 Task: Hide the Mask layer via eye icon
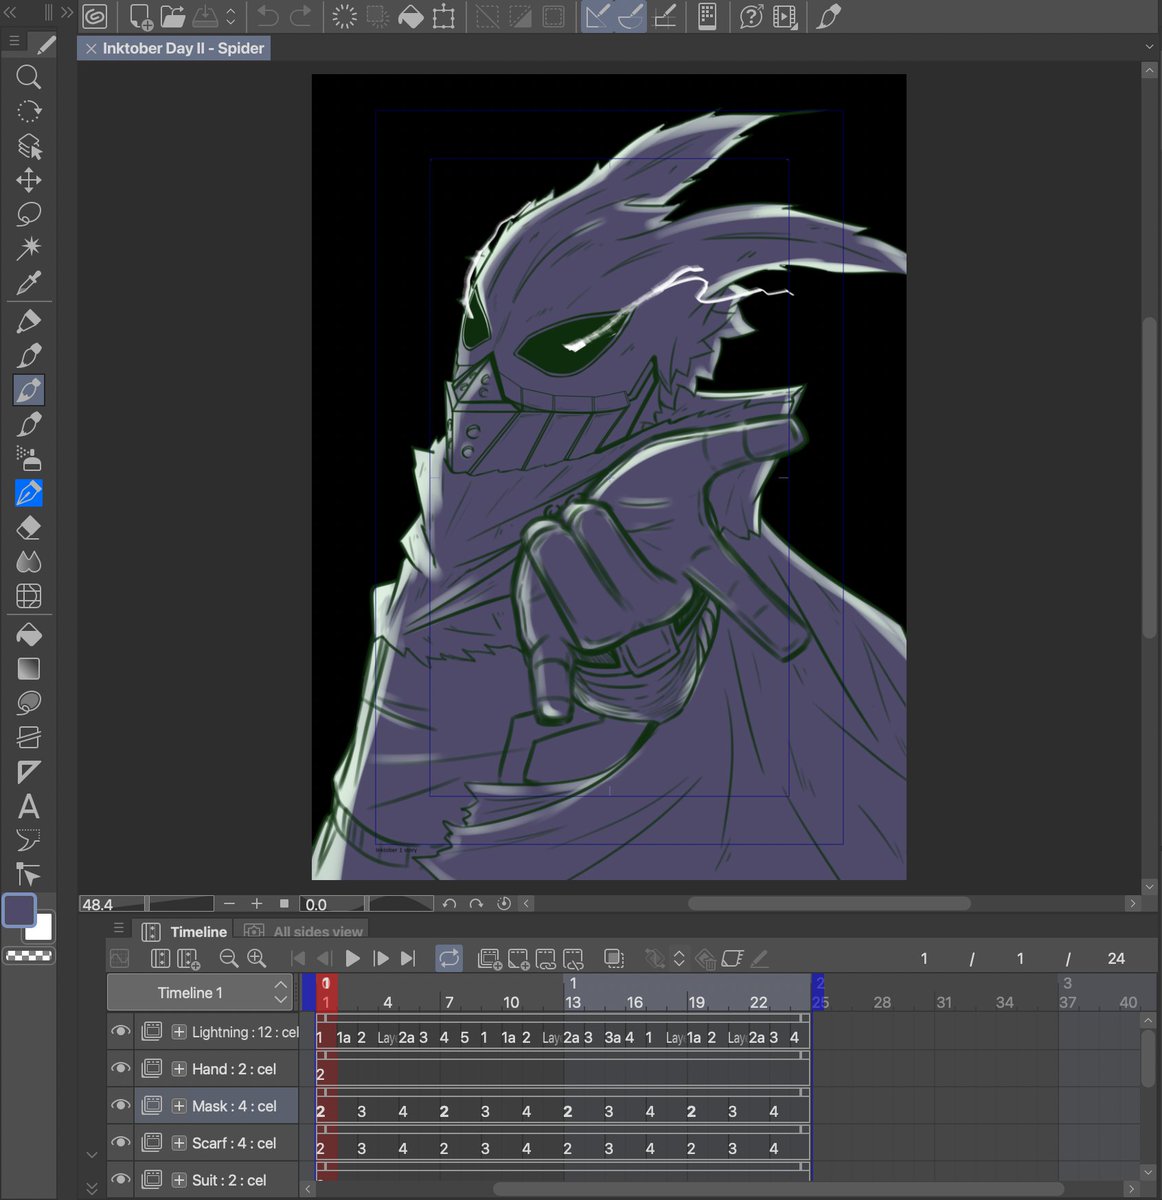coord(121,1106)
